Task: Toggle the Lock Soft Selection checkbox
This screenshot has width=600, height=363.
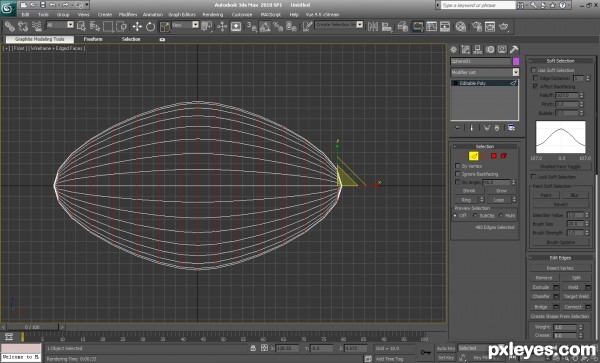Action: 533,177
